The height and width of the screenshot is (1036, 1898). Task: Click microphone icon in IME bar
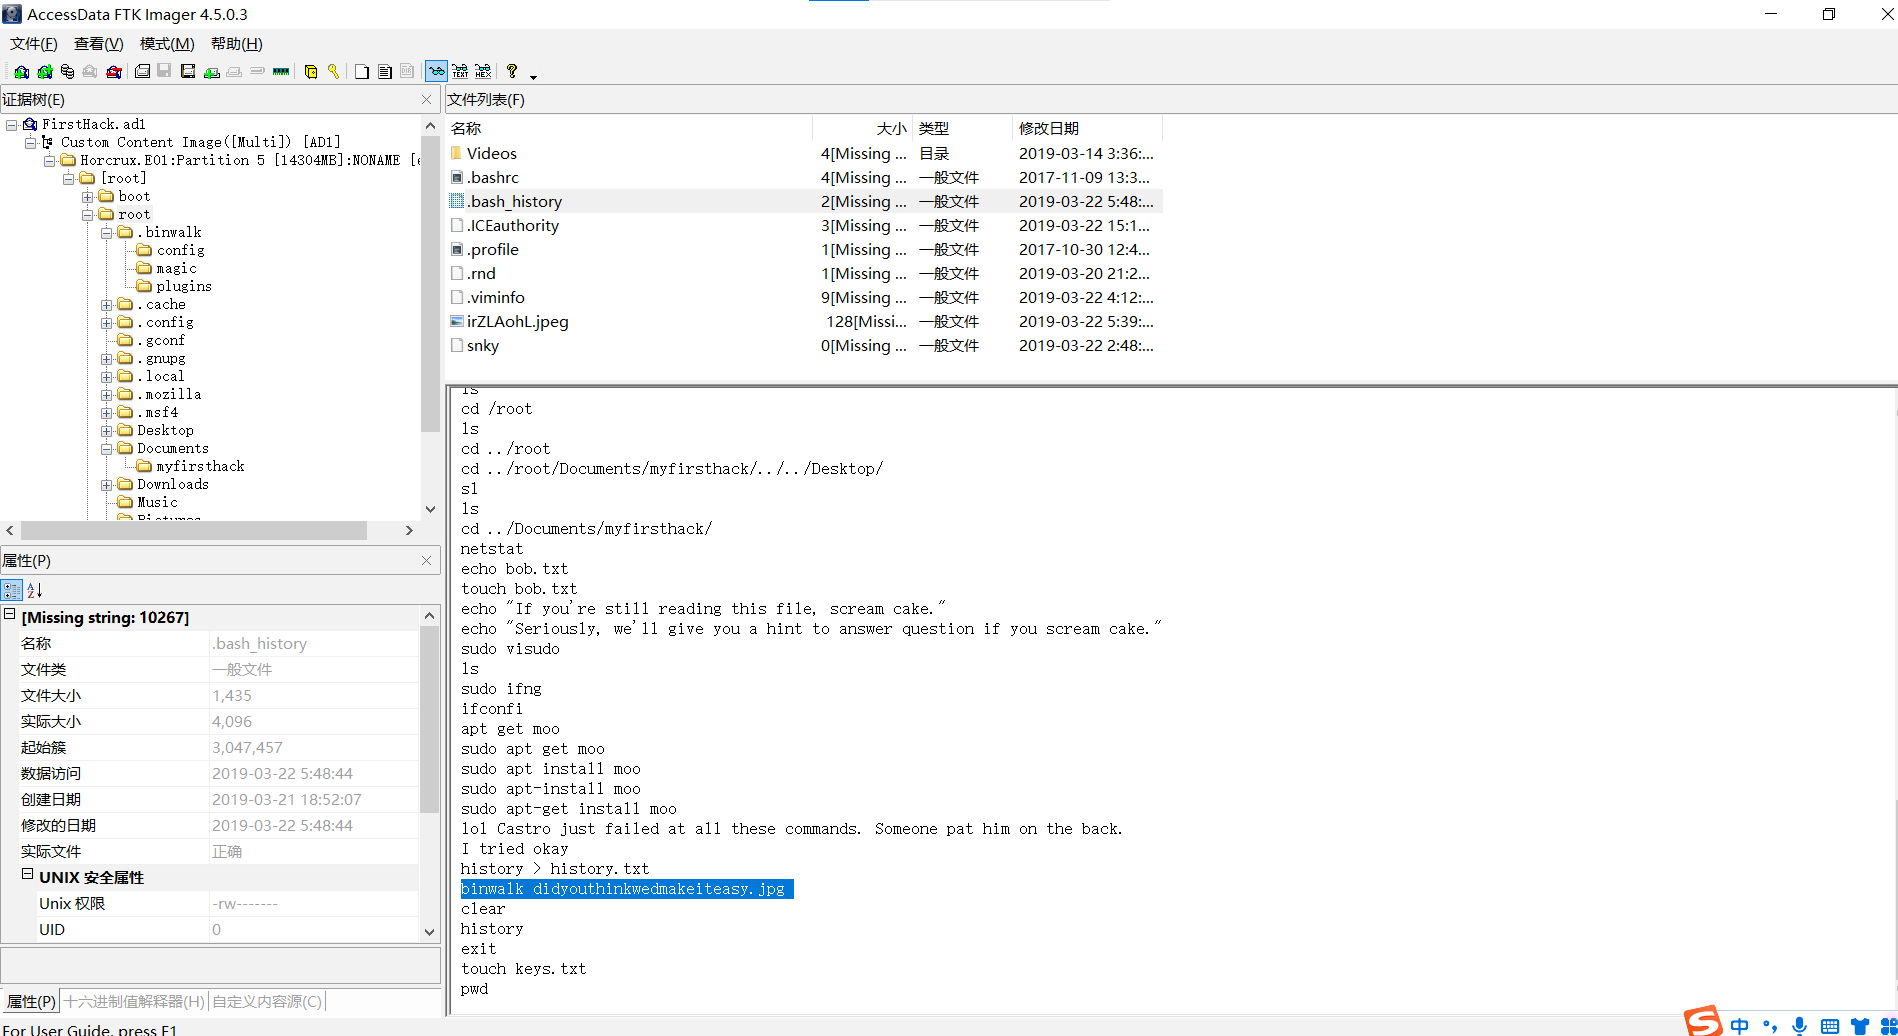[x=1799, y=1025]
